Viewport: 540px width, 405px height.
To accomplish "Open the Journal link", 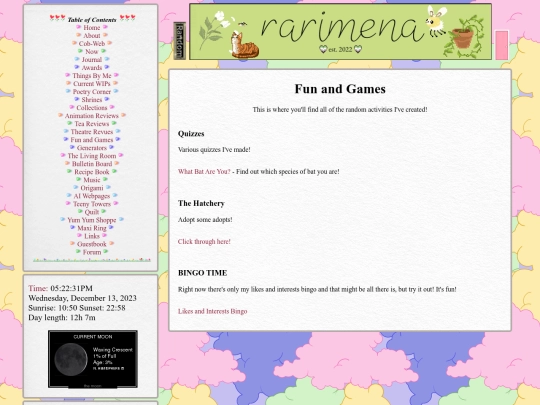I will [x=92, y=60].
